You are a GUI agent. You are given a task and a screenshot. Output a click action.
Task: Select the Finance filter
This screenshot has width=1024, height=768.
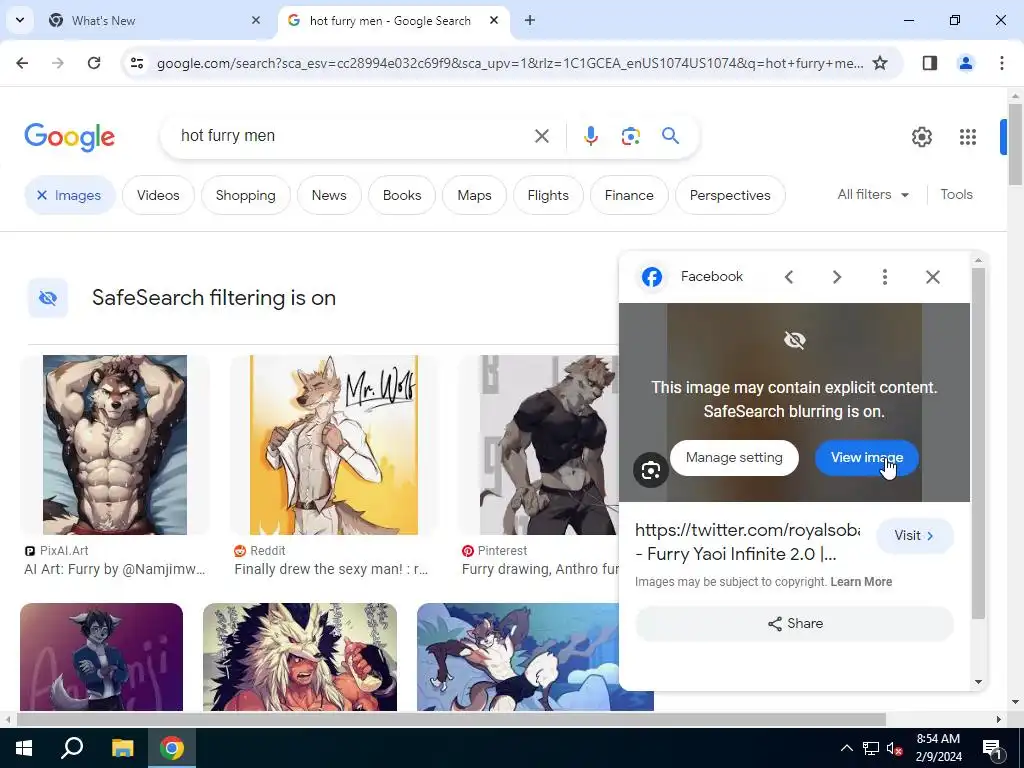629,195
